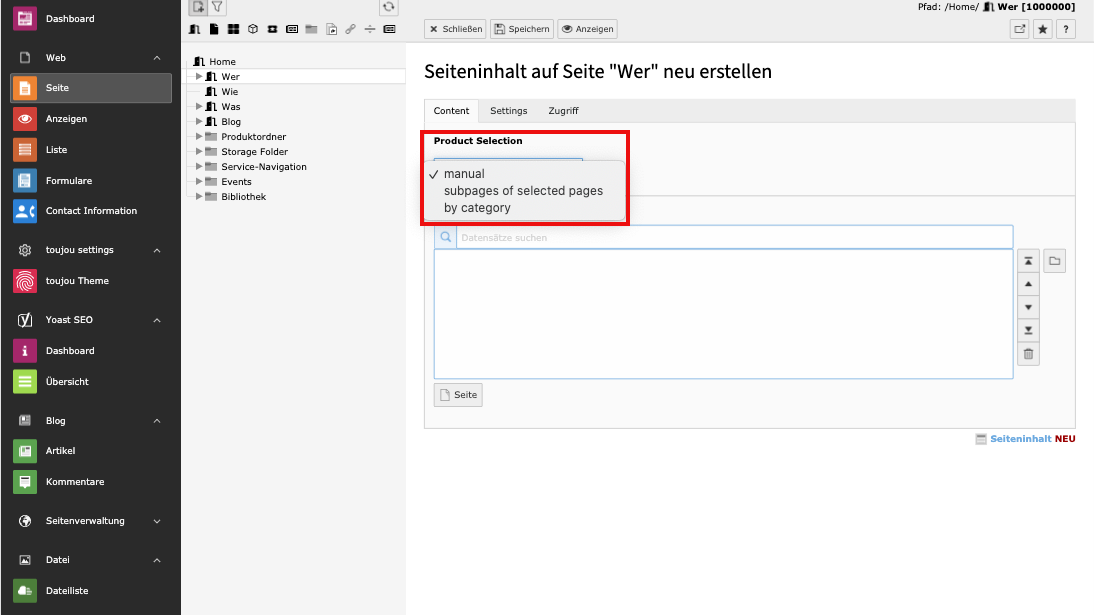Click the filter icon above the page tree
The height and width of the screenshot is (615, 1094).
(x=217, y=7)
